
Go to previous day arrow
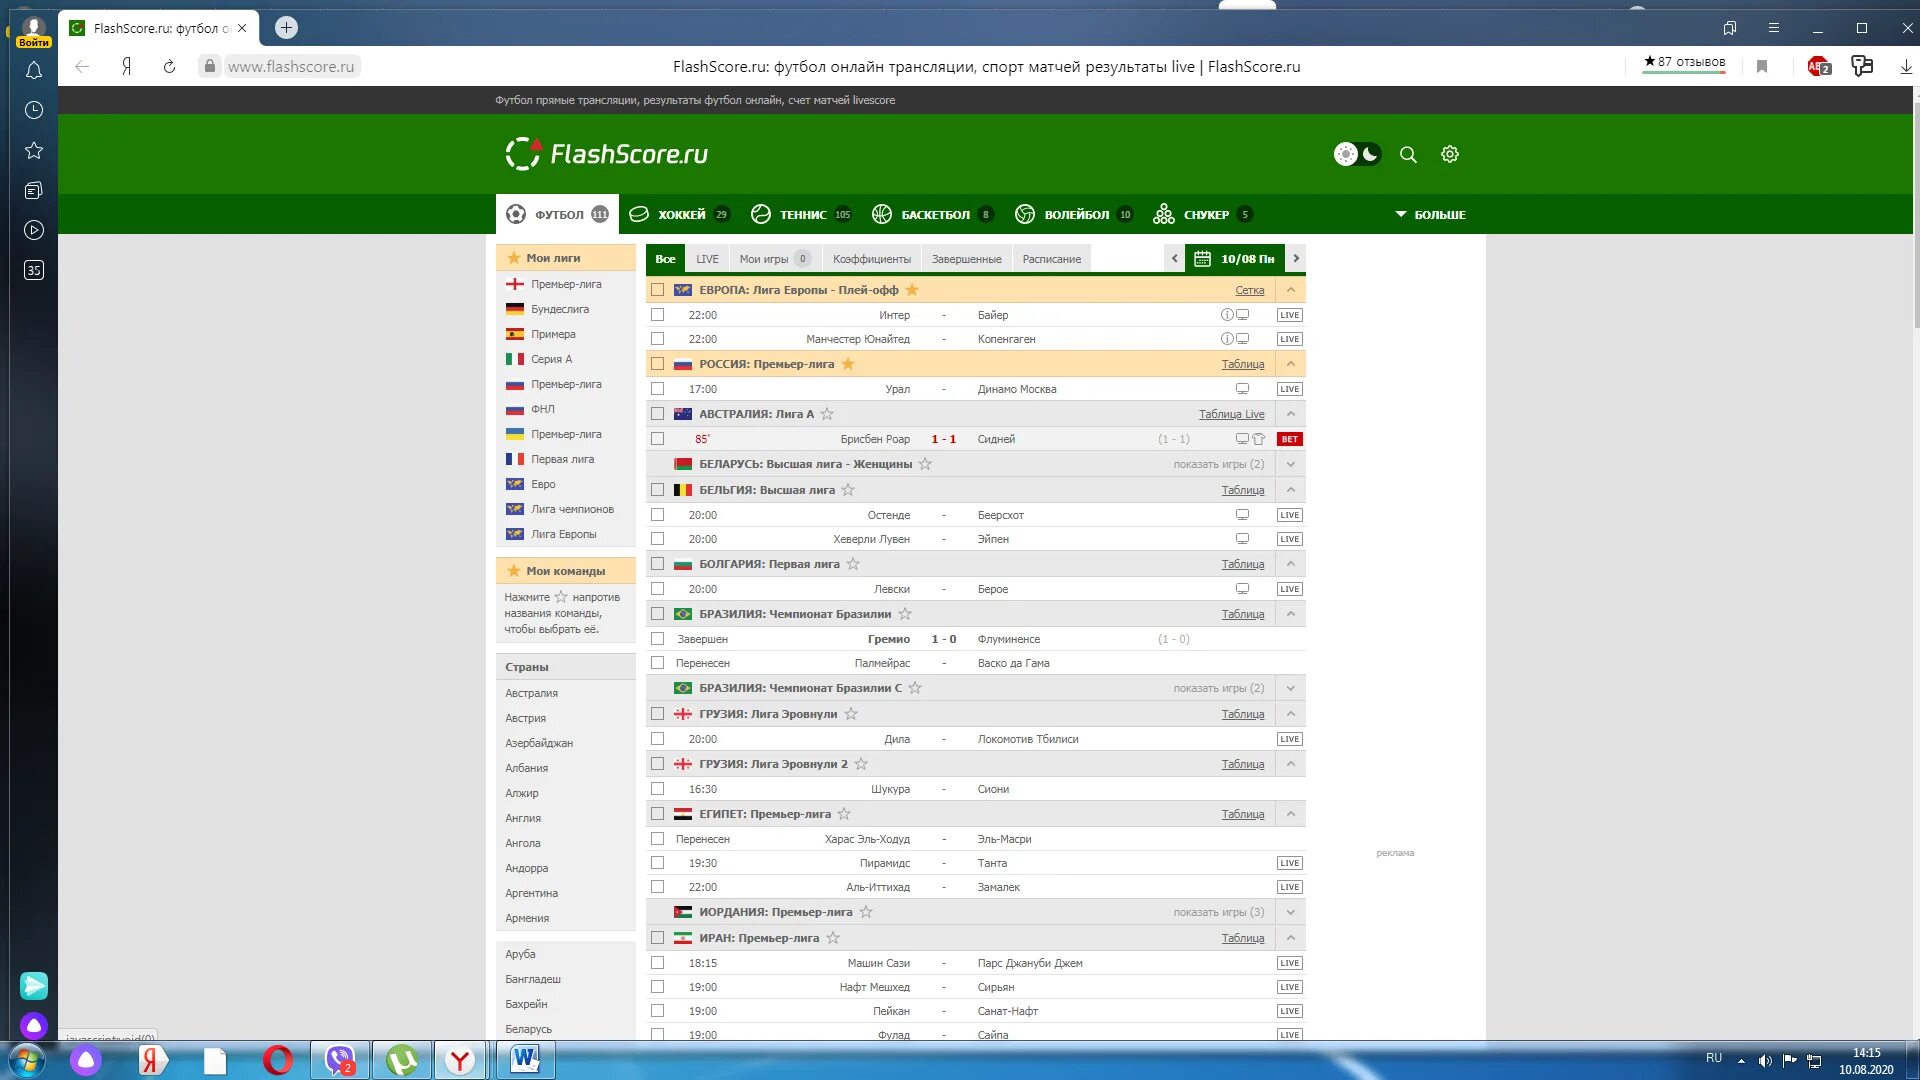[x=1175, y=259]
